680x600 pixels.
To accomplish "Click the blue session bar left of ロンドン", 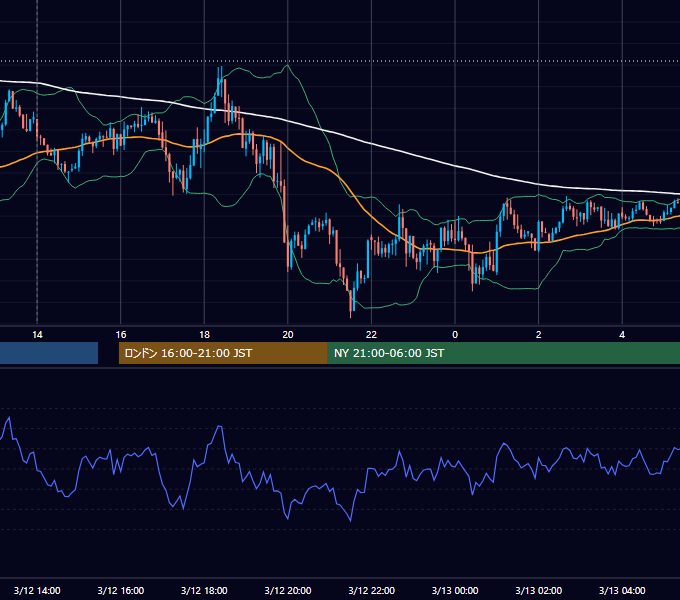I will click(49, 353).
